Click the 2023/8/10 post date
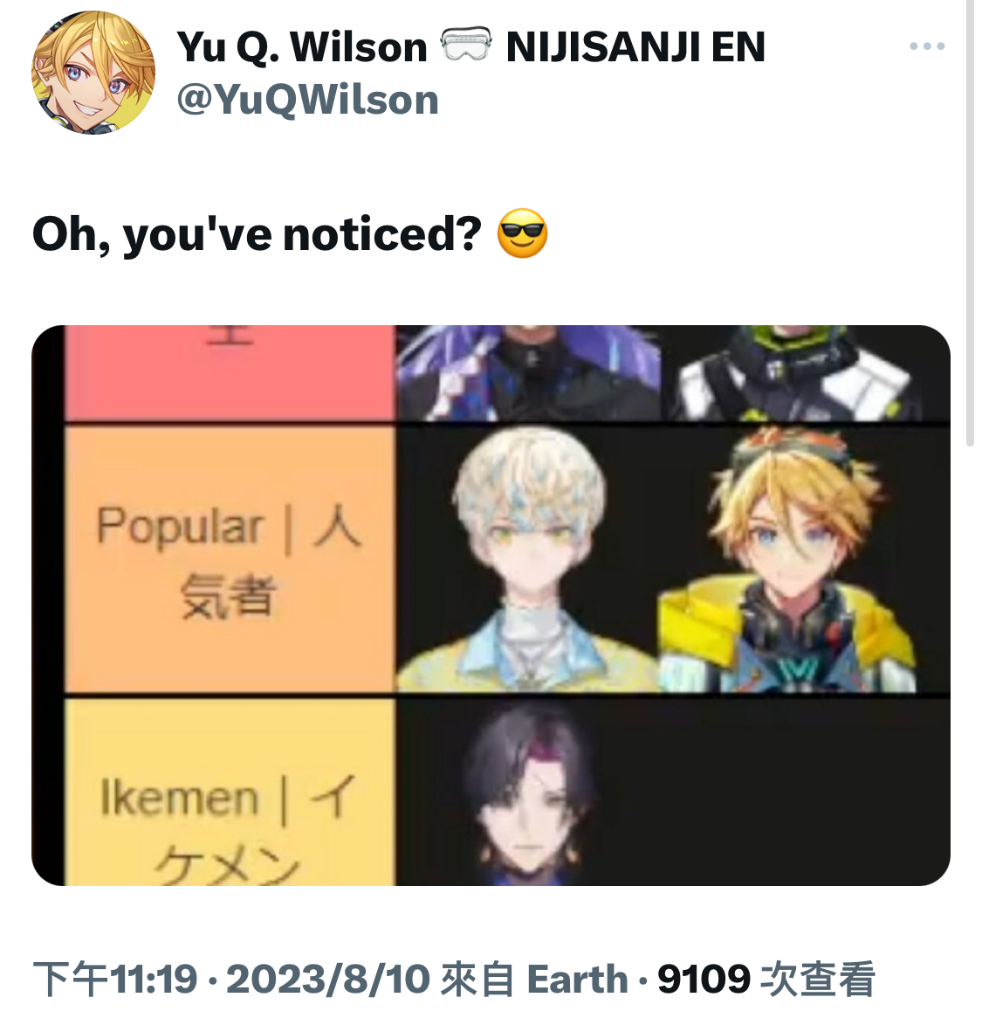The height and width of the screenshot is (1024, 982). (328, 980)
